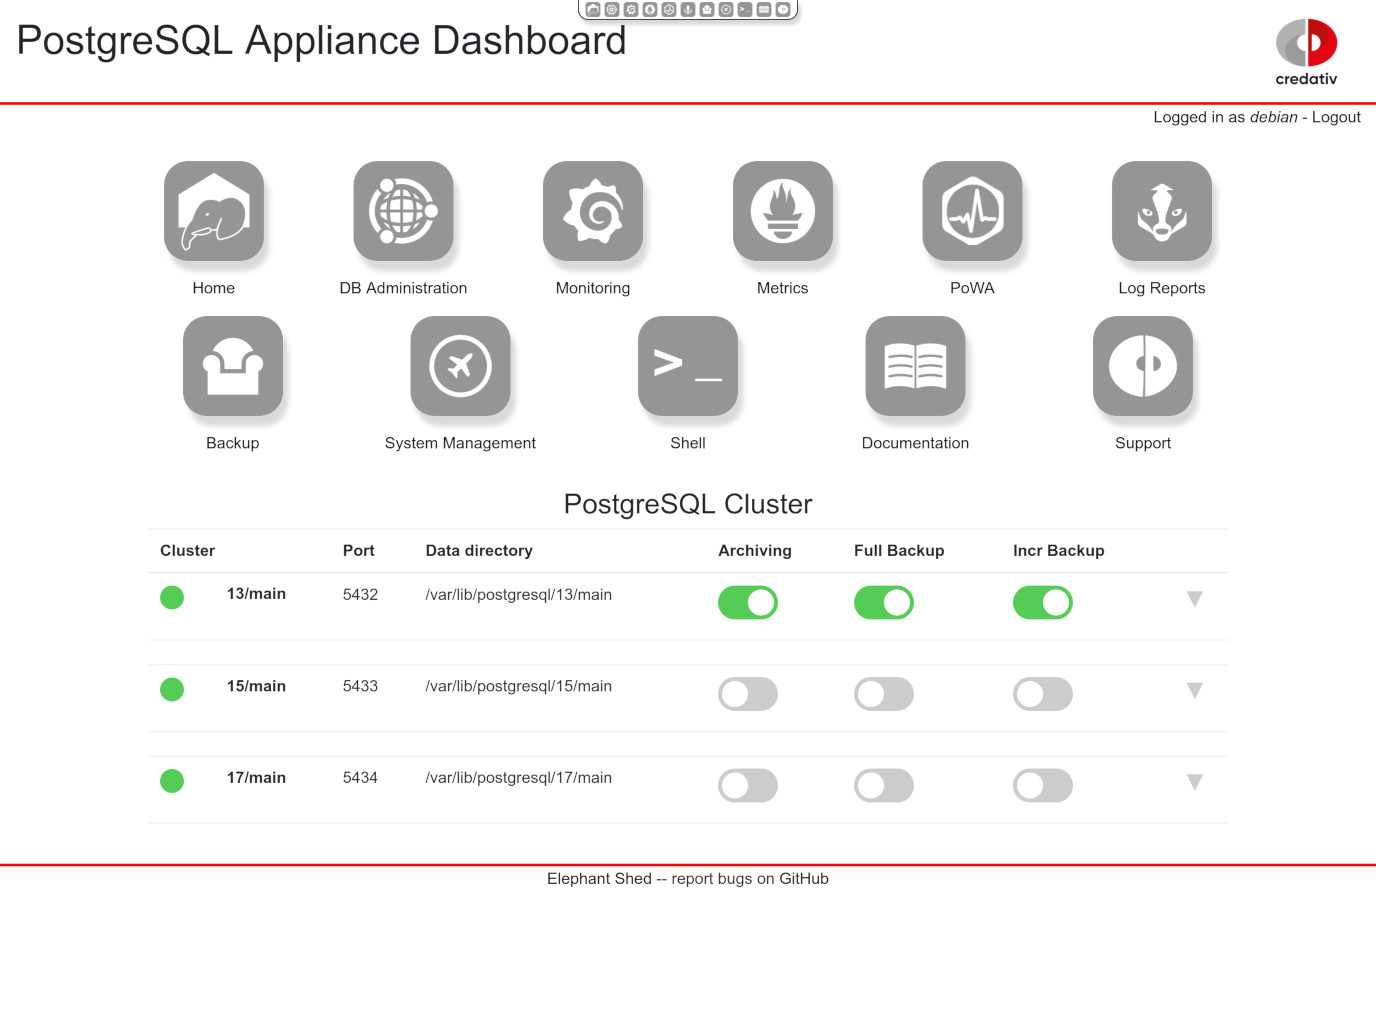1376x1010 pixels.
Task: Turn off Incr Backup for 13/main
Action: pos(1042,603)
